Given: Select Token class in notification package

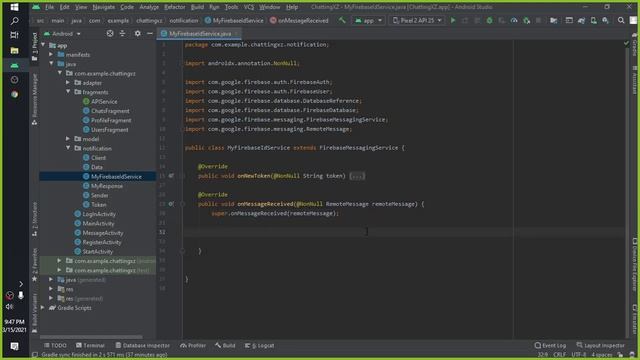Looking at the screenshot, I should pos(98,204).
